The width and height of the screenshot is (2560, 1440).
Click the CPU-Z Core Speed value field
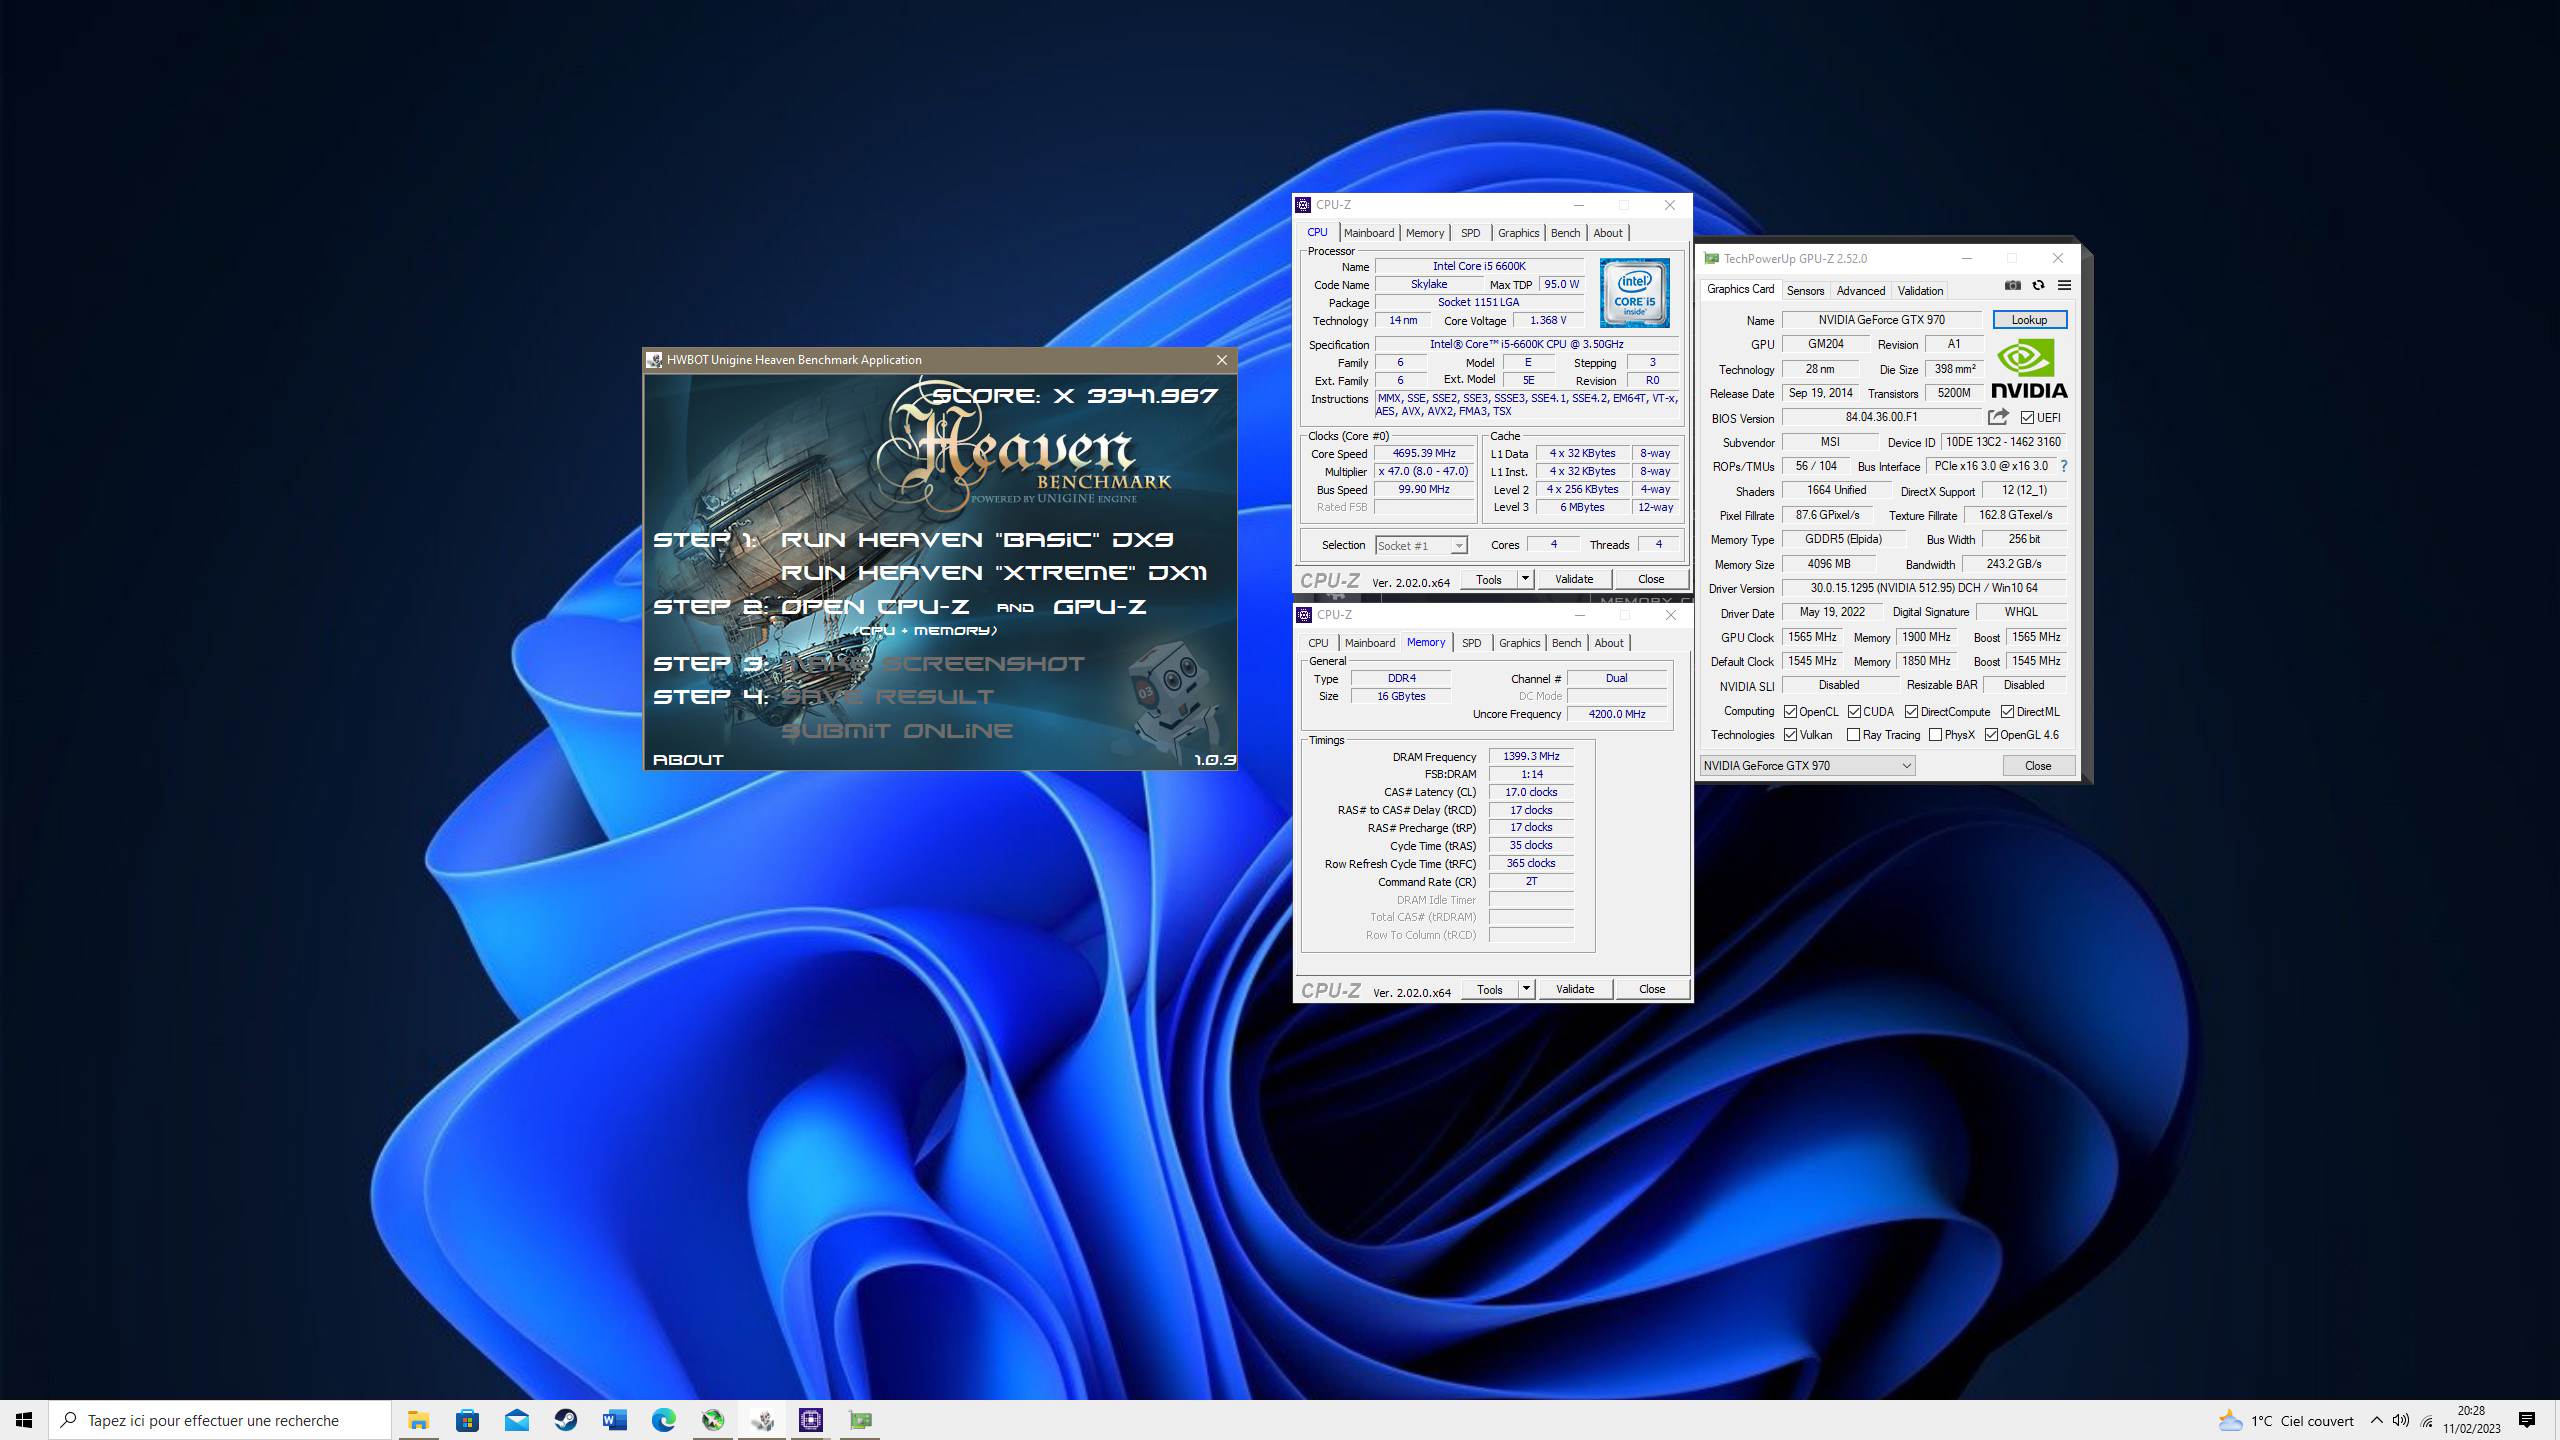[x=1424, y=453]
